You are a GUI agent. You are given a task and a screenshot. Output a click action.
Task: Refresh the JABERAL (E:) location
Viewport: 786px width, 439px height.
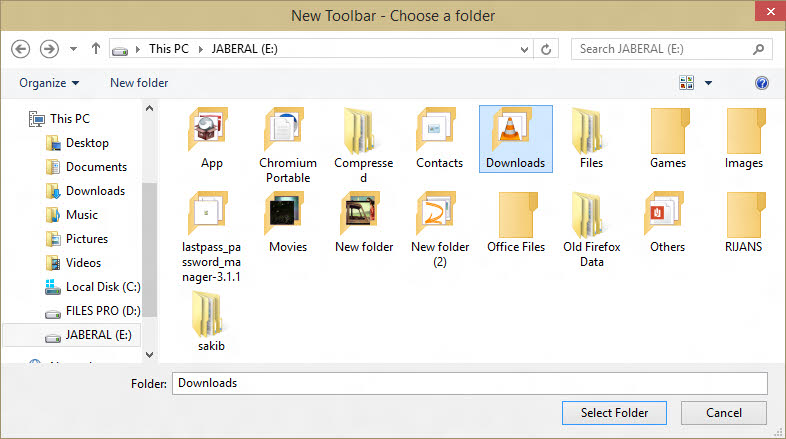pos(546,49)
